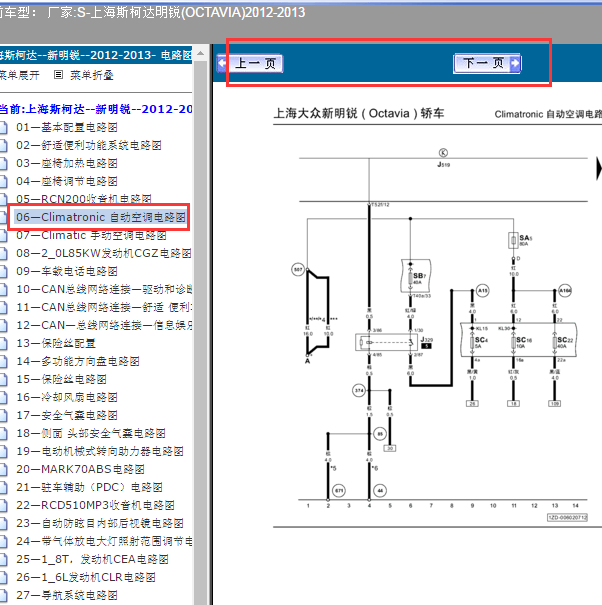This screenshot has height=605, width=602.
Task: Open 13—保险丝配置
Action: 56,343
